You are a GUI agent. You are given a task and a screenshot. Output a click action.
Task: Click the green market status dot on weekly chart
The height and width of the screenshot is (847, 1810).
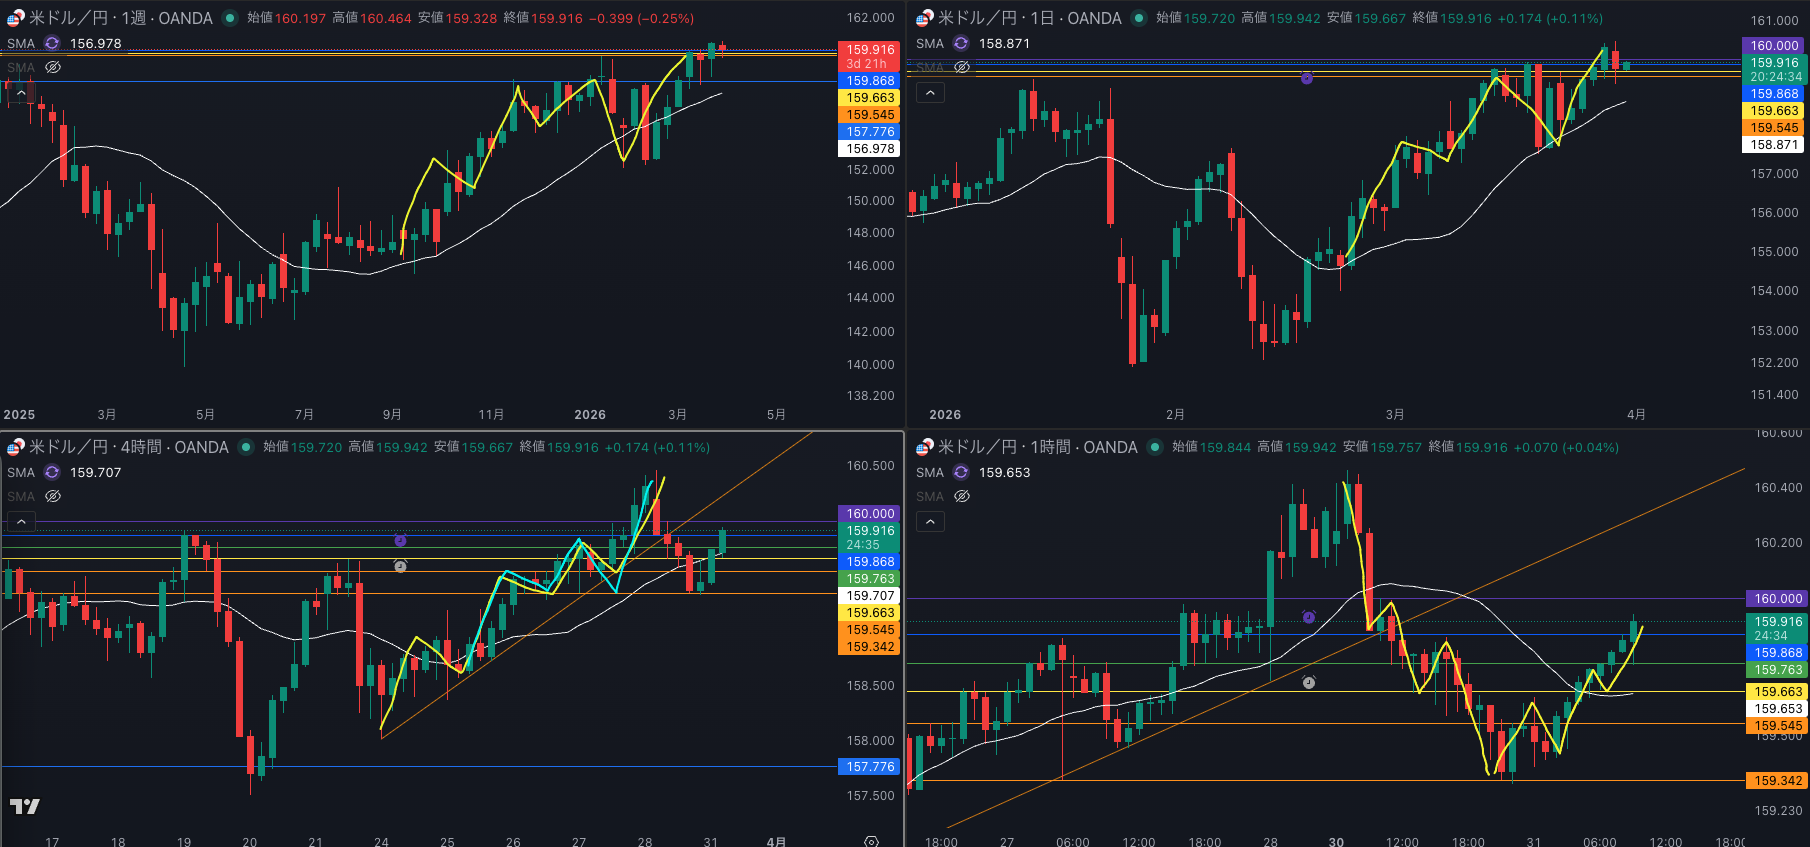230,18
